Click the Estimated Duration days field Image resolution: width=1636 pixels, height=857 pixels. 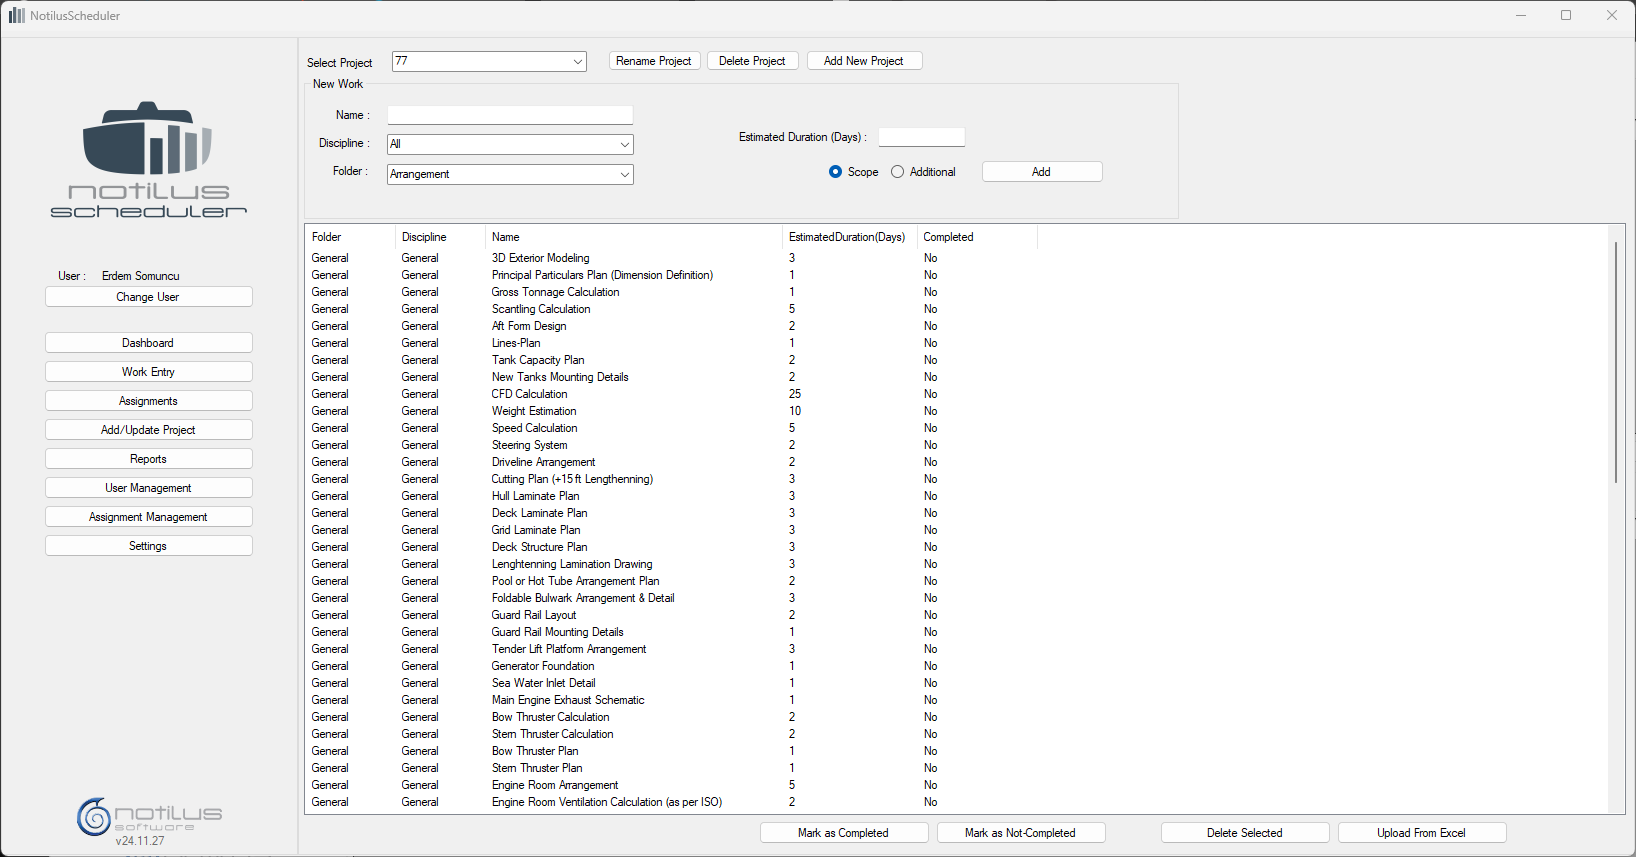click(x=921, y=137)
